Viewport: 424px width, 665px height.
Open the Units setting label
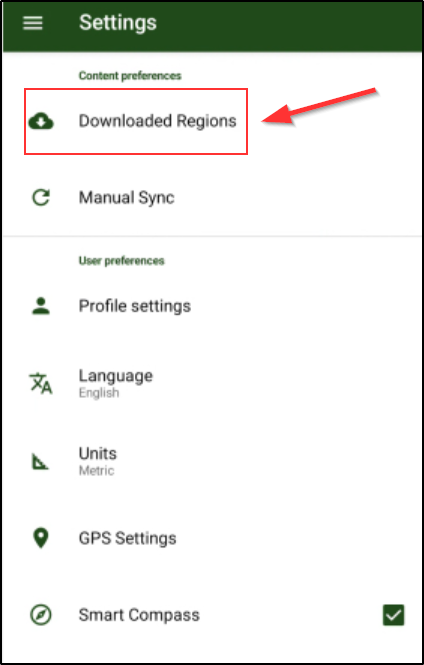98,453
